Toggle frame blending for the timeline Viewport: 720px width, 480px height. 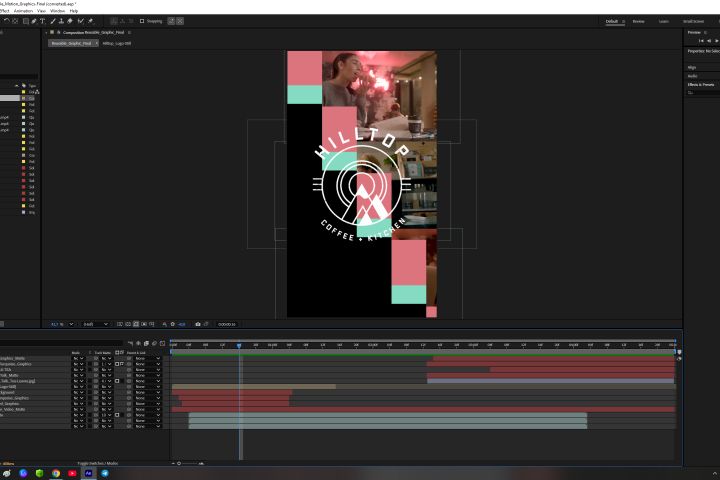tap(146, 344)
